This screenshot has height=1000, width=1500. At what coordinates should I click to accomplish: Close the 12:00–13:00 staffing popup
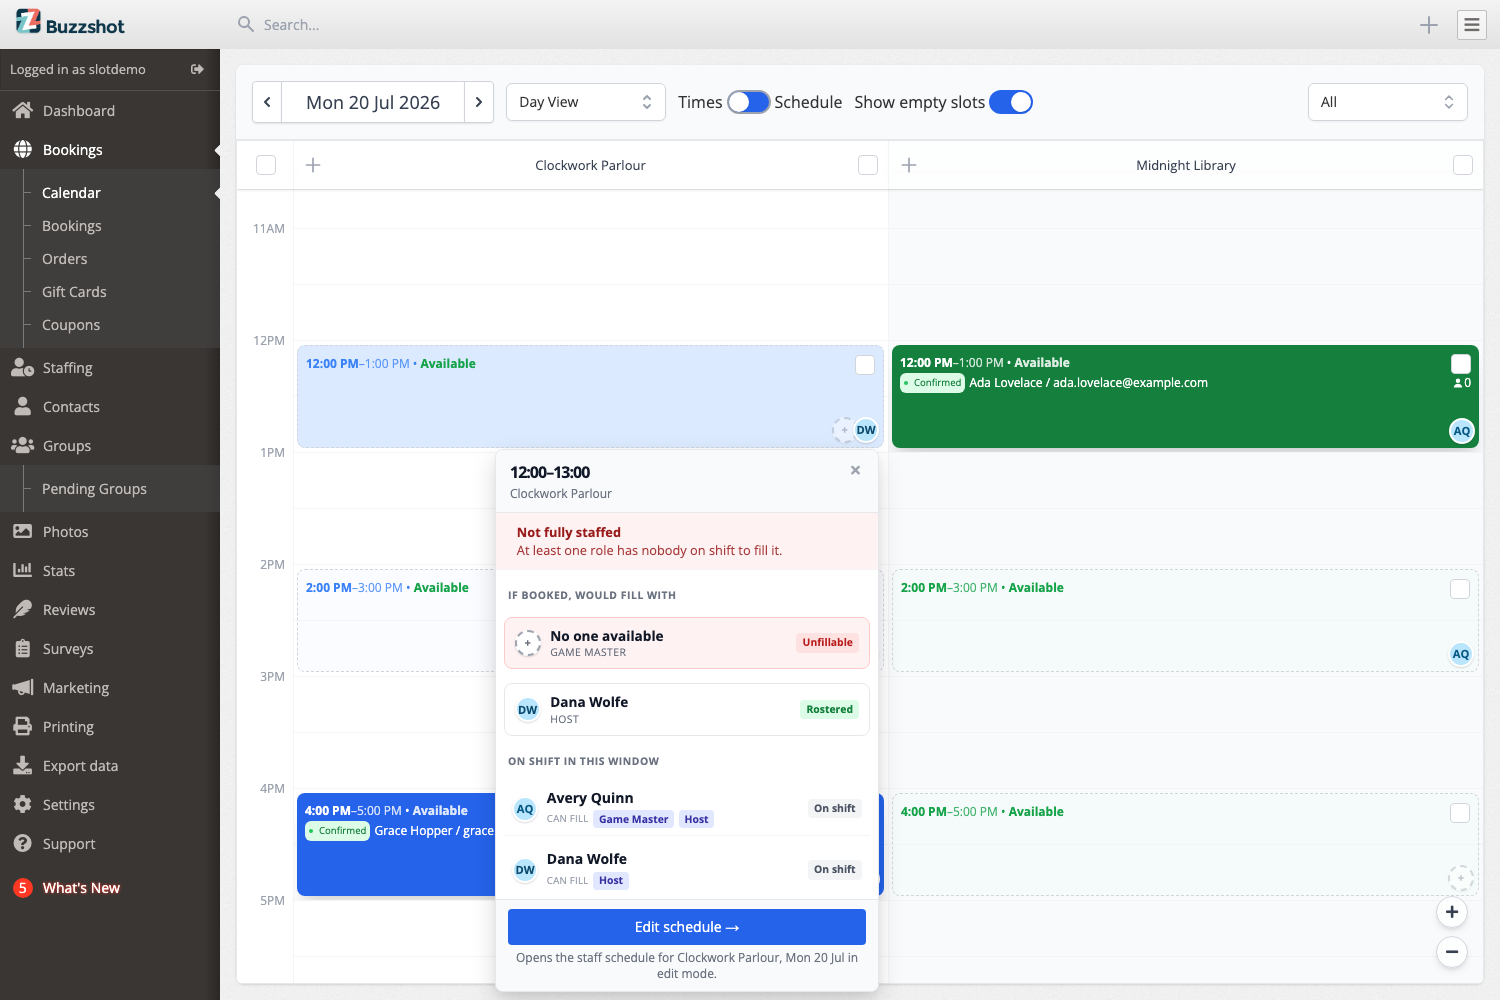click(x=855, y=470)
